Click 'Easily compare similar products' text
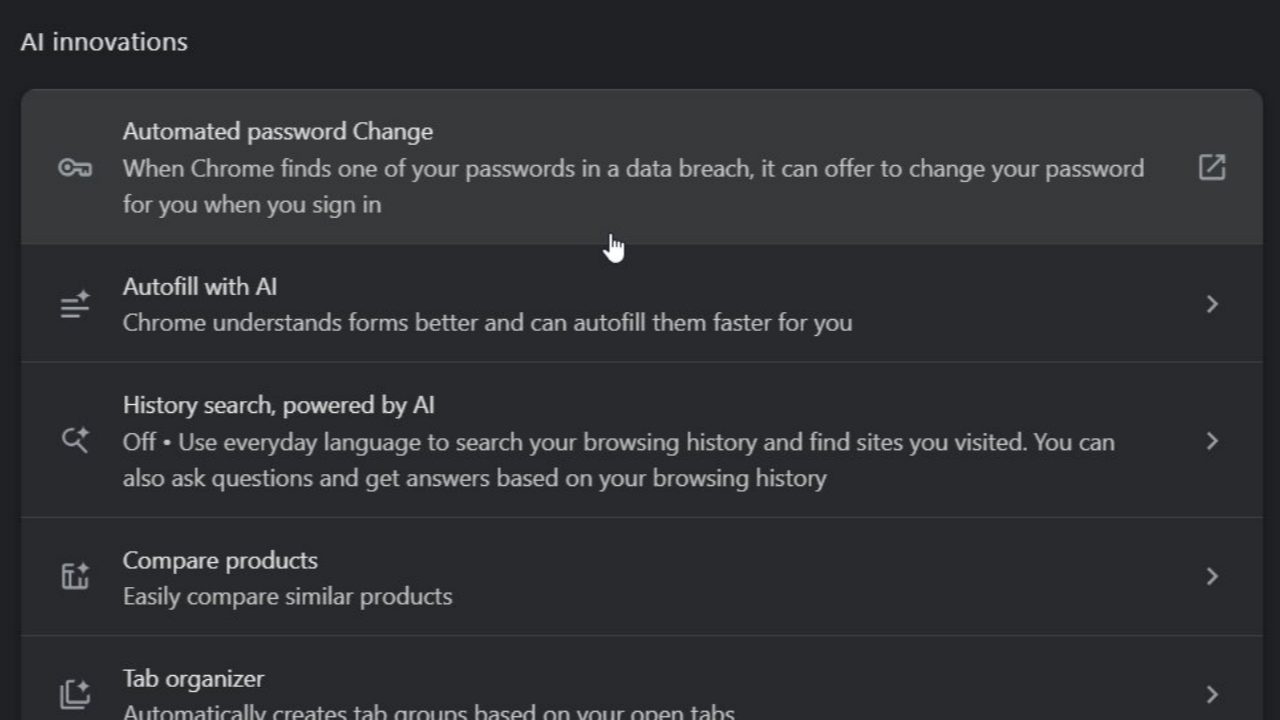Image resolution: width=1280 pixels, height=720 pixels. click(x=288, y=596)
